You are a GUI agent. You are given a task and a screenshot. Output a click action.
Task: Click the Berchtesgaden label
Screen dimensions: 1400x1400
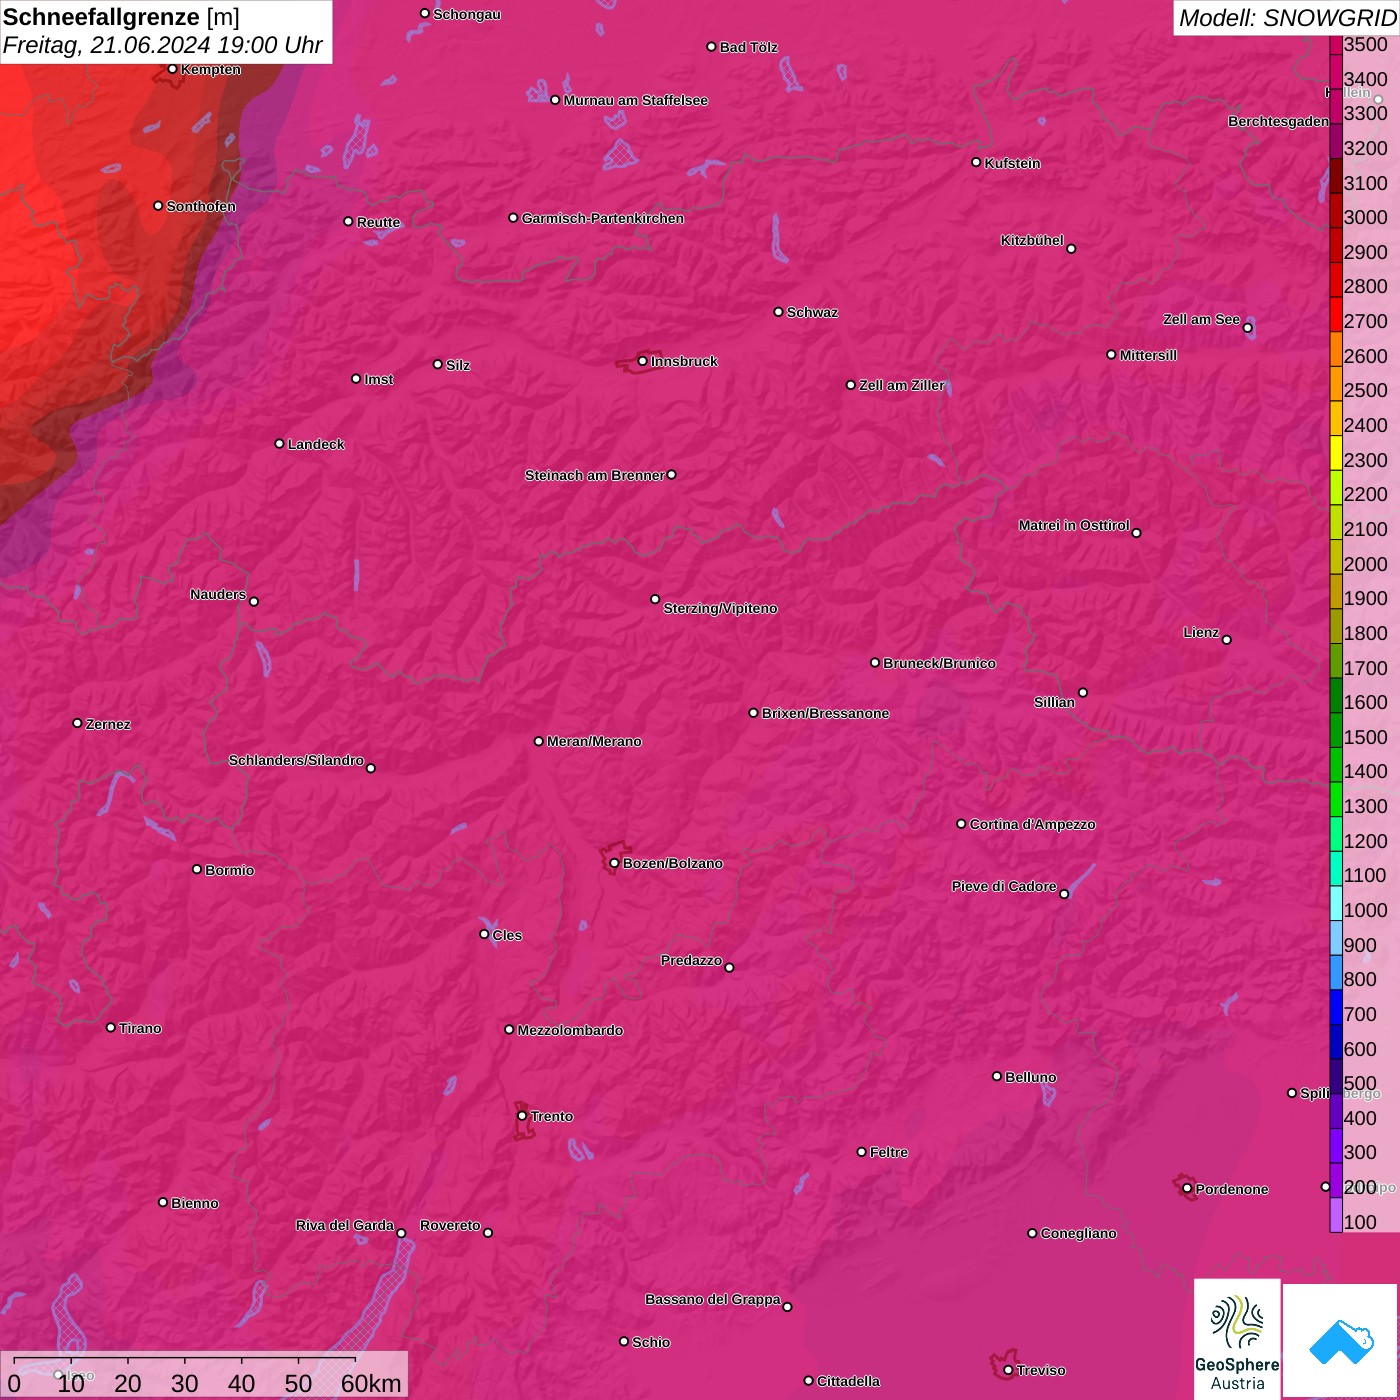(1278, 121)
